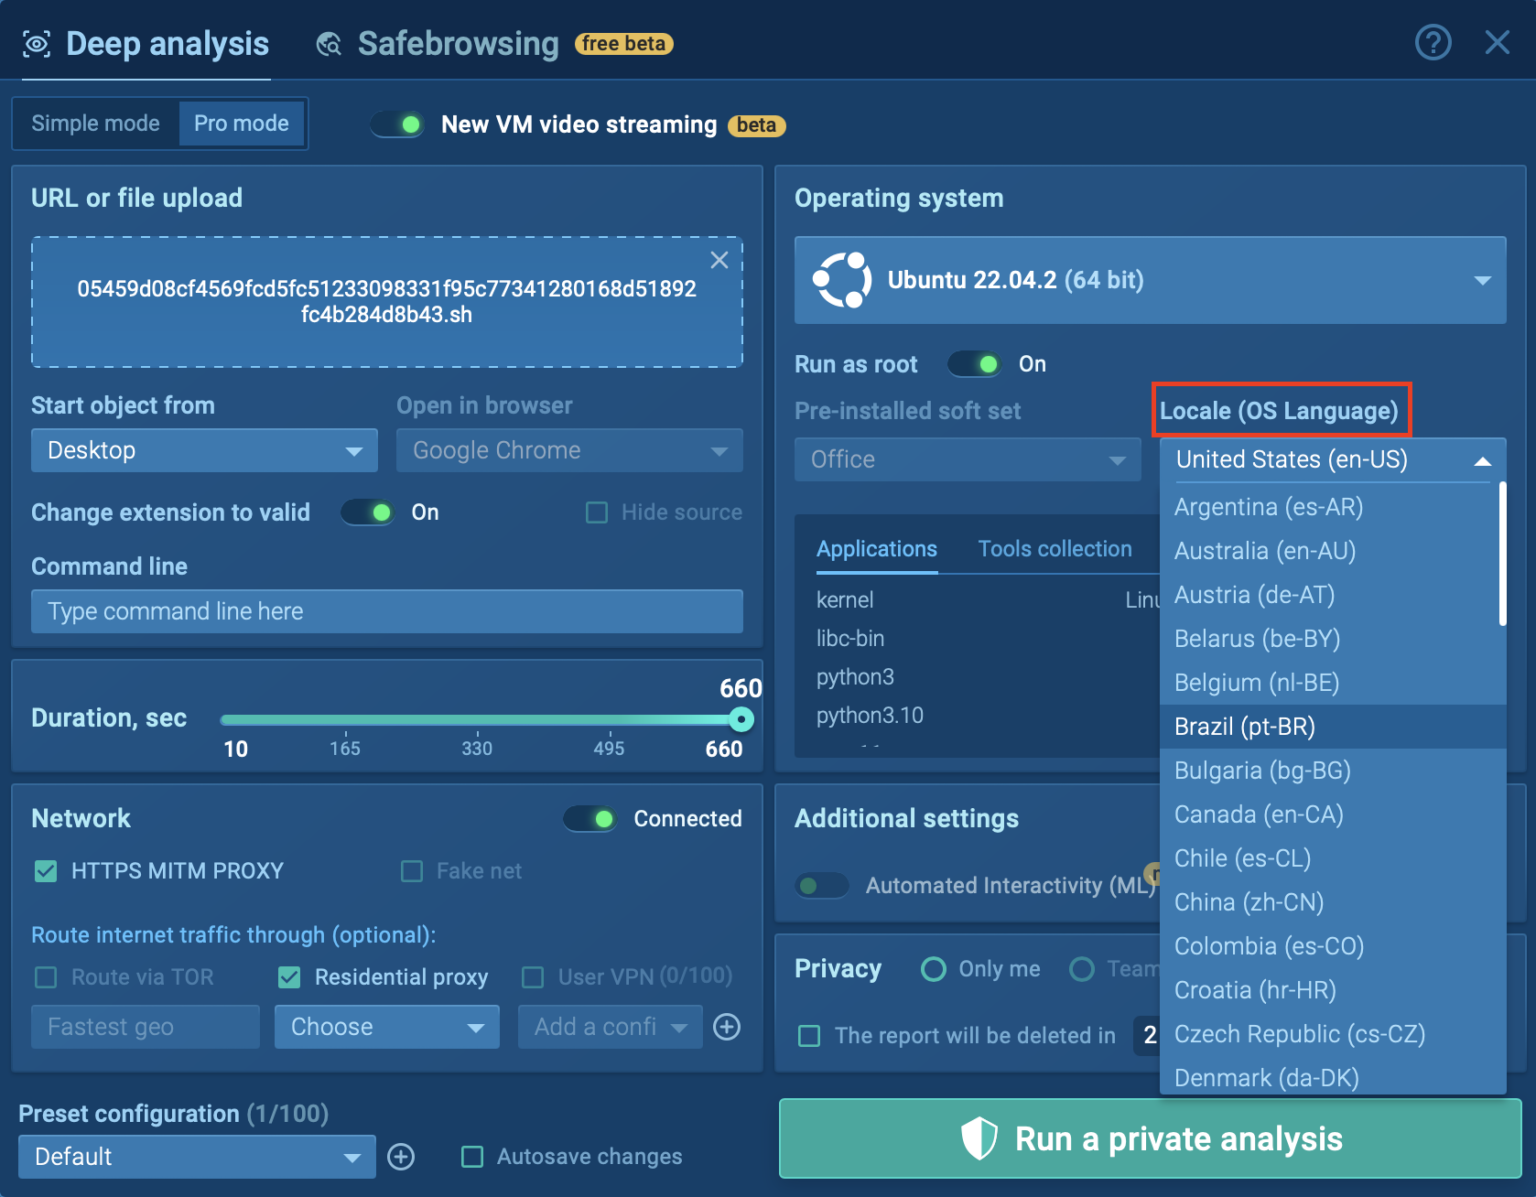Click shield icon on run button
The image size is (1536, 1197).
[979, 1138]
